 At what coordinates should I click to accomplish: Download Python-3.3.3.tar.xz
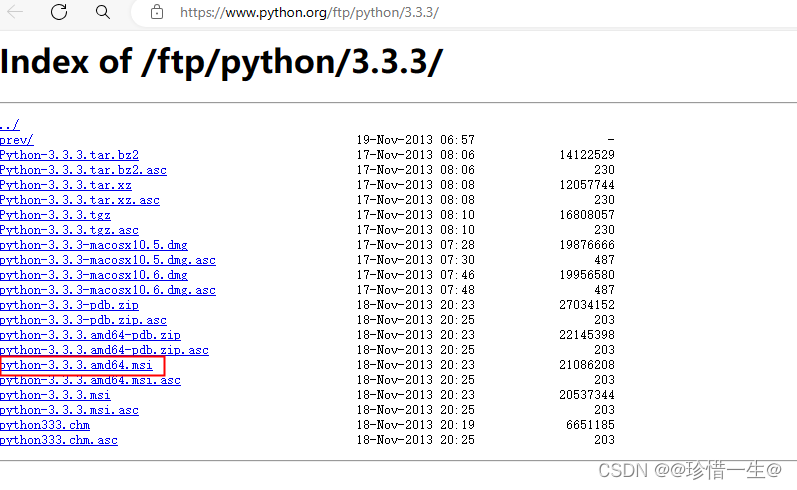66,185
